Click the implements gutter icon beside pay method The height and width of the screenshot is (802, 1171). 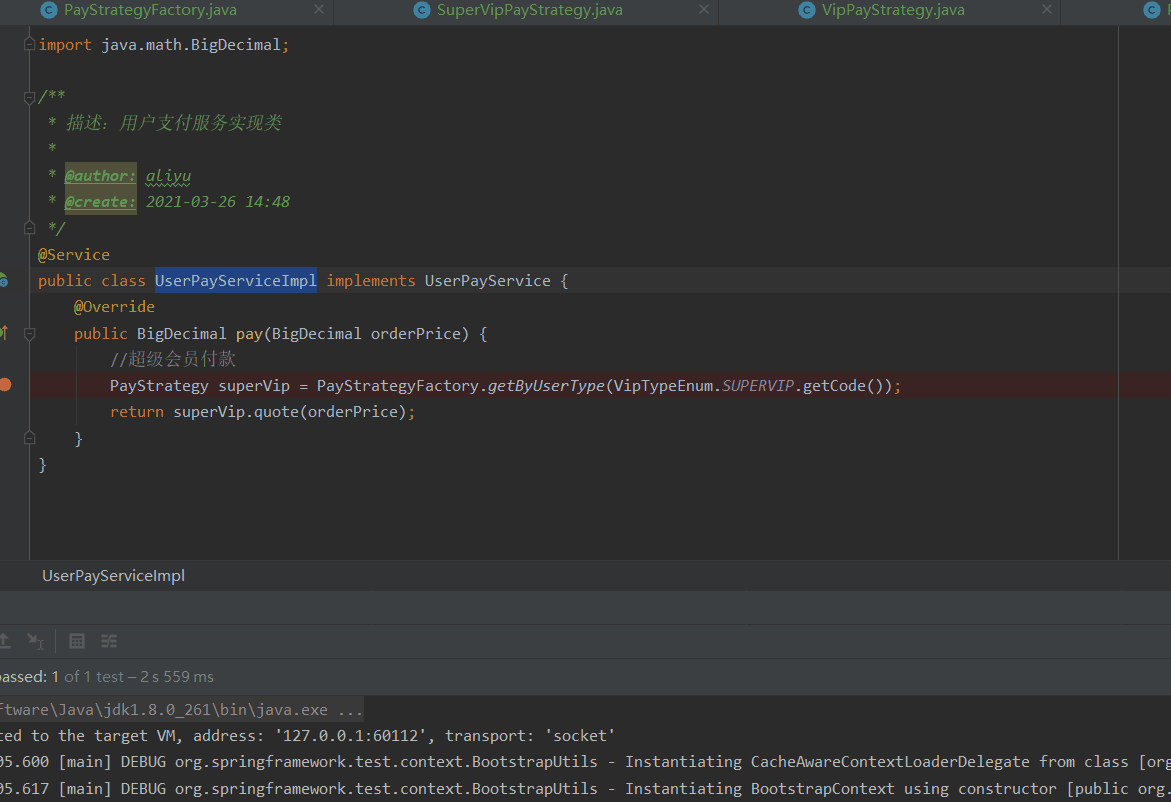click(x=4, y=332)
